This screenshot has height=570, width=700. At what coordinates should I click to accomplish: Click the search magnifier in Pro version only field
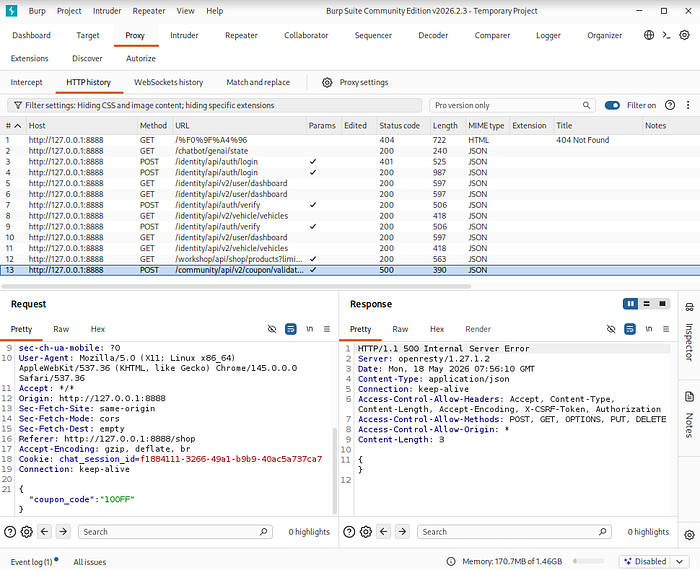586,105
